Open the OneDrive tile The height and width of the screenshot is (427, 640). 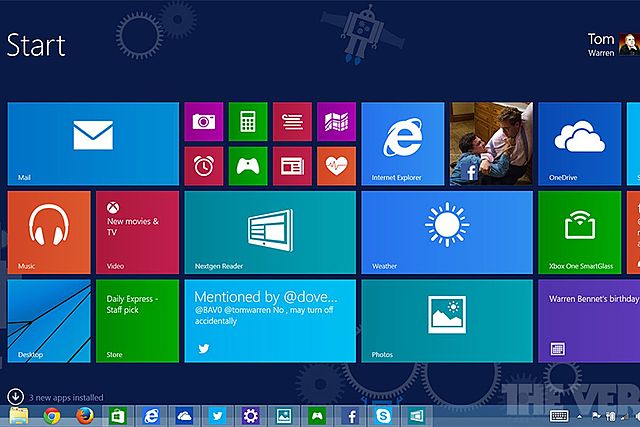[580, 143]
